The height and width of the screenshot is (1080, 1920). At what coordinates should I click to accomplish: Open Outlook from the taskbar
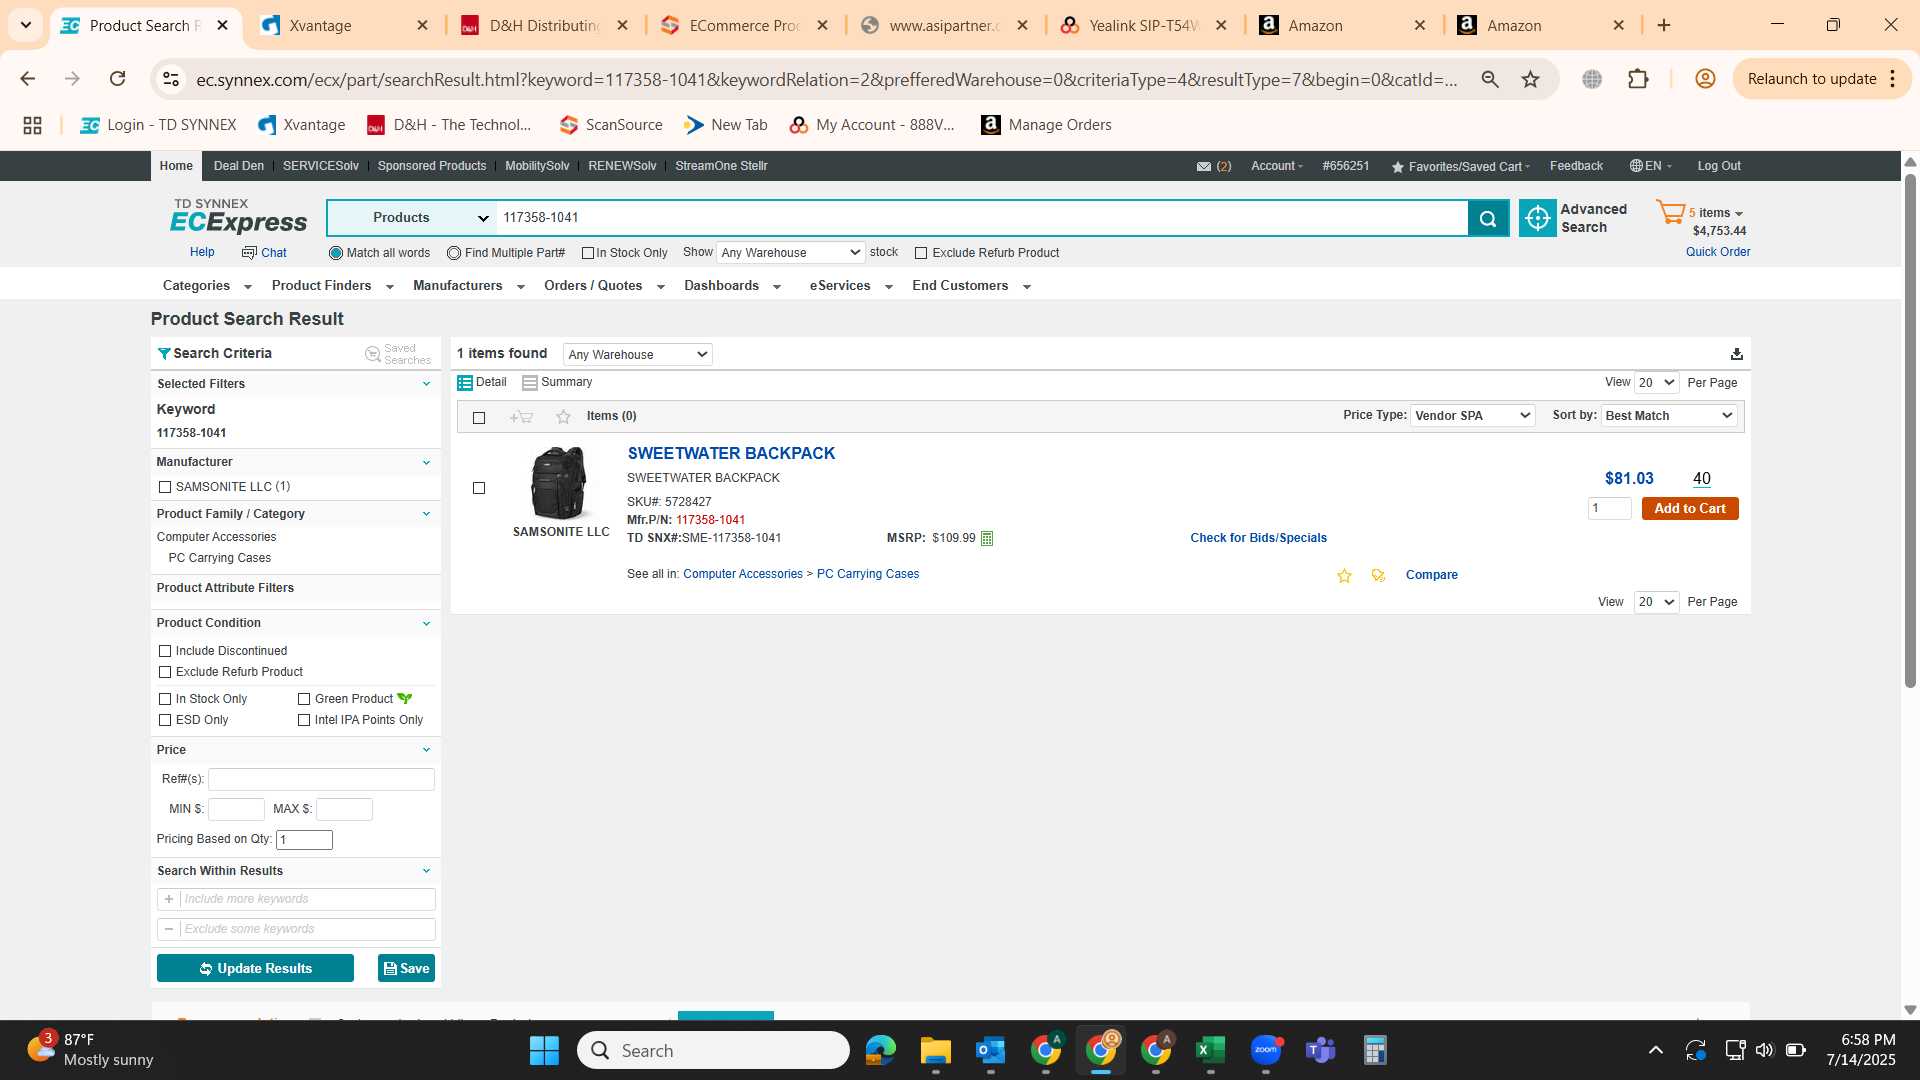tap(990, 1050)
